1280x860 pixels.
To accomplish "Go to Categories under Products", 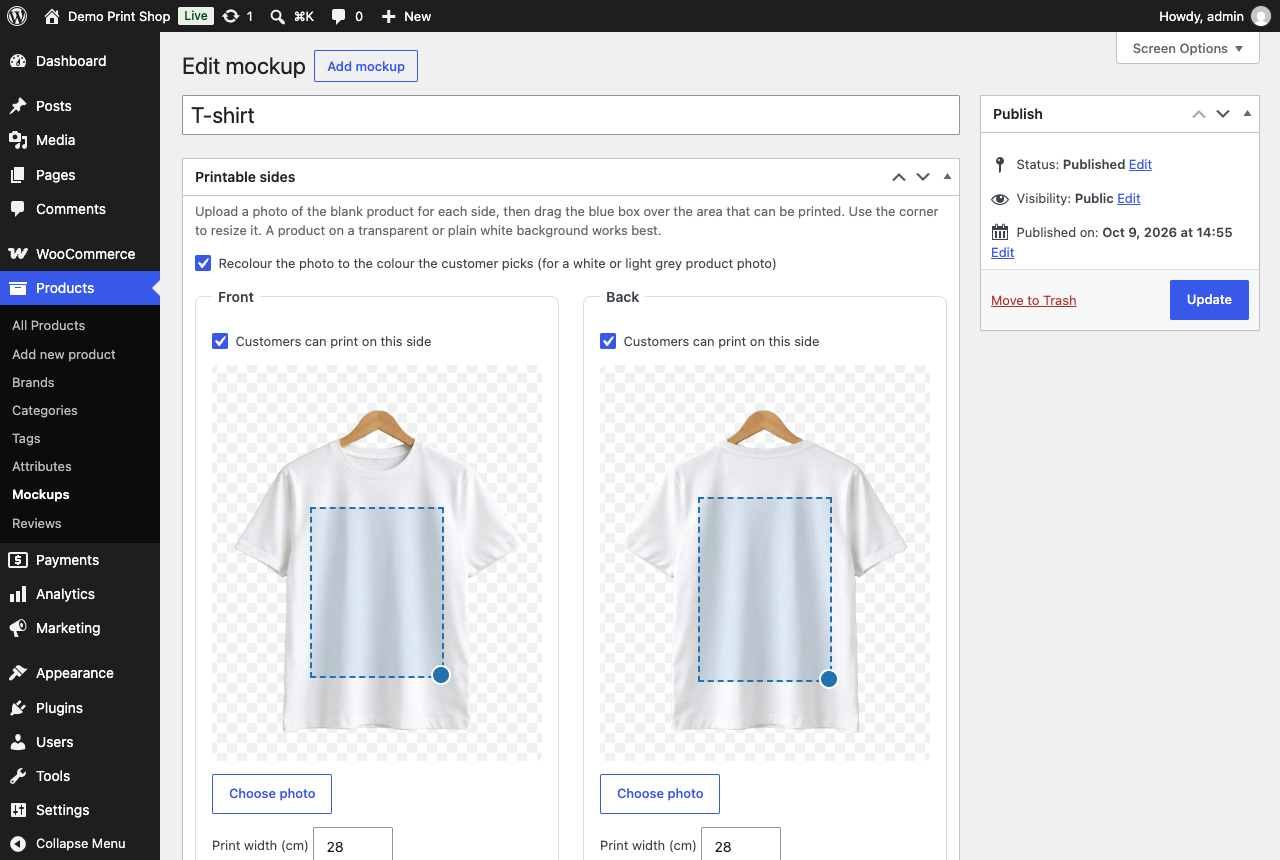I will 45,410.
